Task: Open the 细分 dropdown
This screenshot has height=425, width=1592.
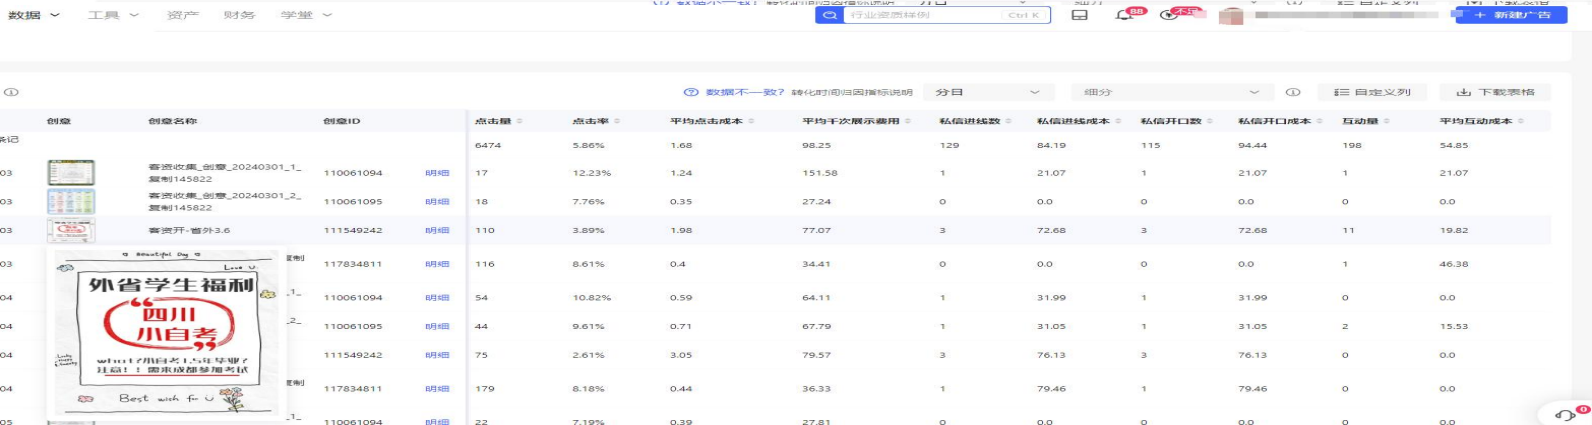Action: 1173,92
